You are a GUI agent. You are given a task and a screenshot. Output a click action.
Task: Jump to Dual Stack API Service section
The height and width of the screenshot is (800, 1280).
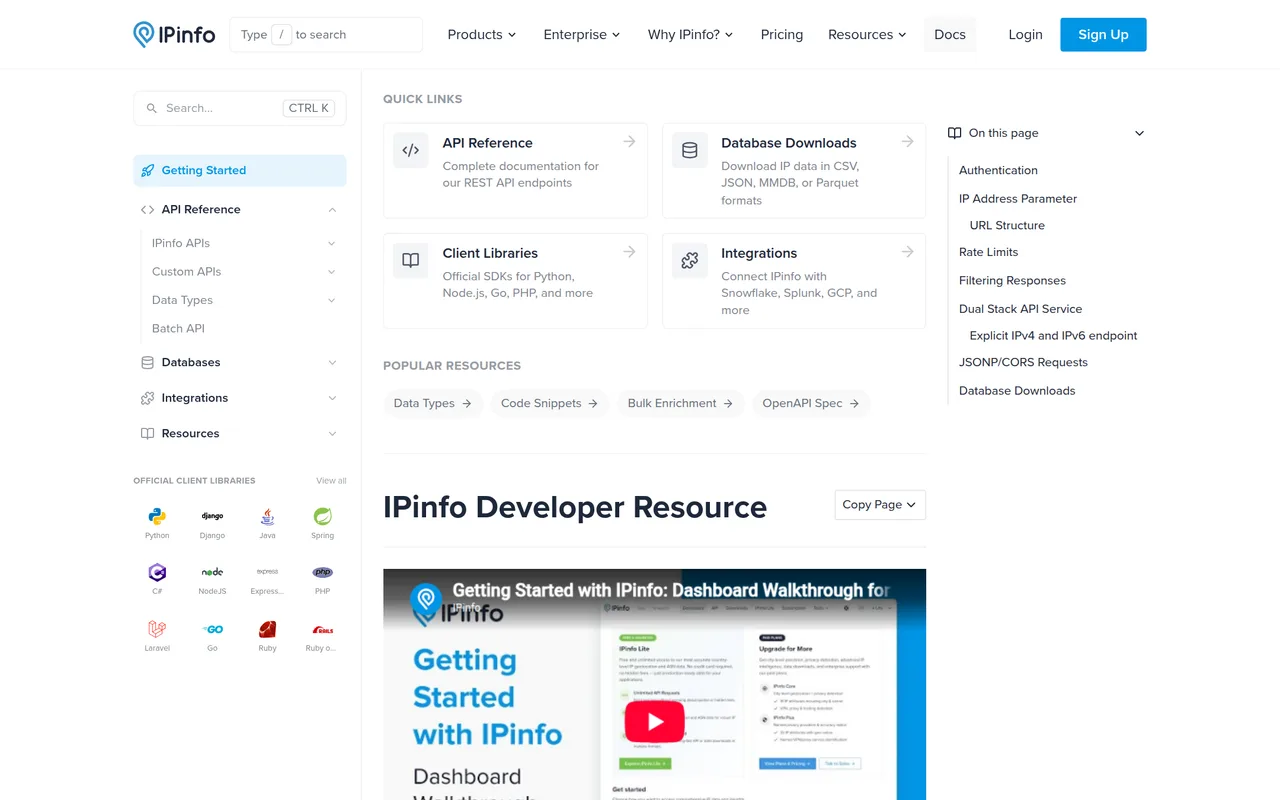(1020, 309)
